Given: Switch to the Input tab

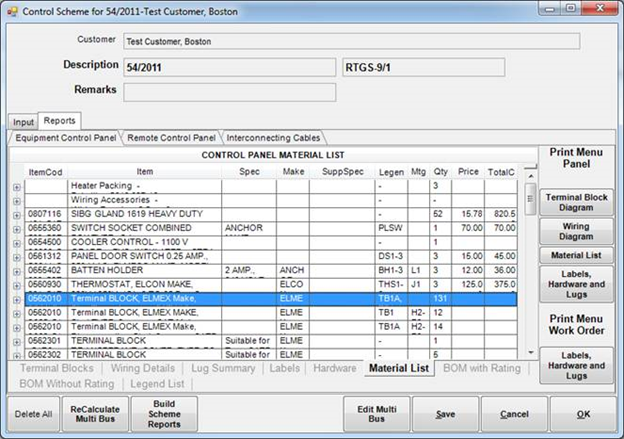Looking at the screenshot, I should click(22, 121).
